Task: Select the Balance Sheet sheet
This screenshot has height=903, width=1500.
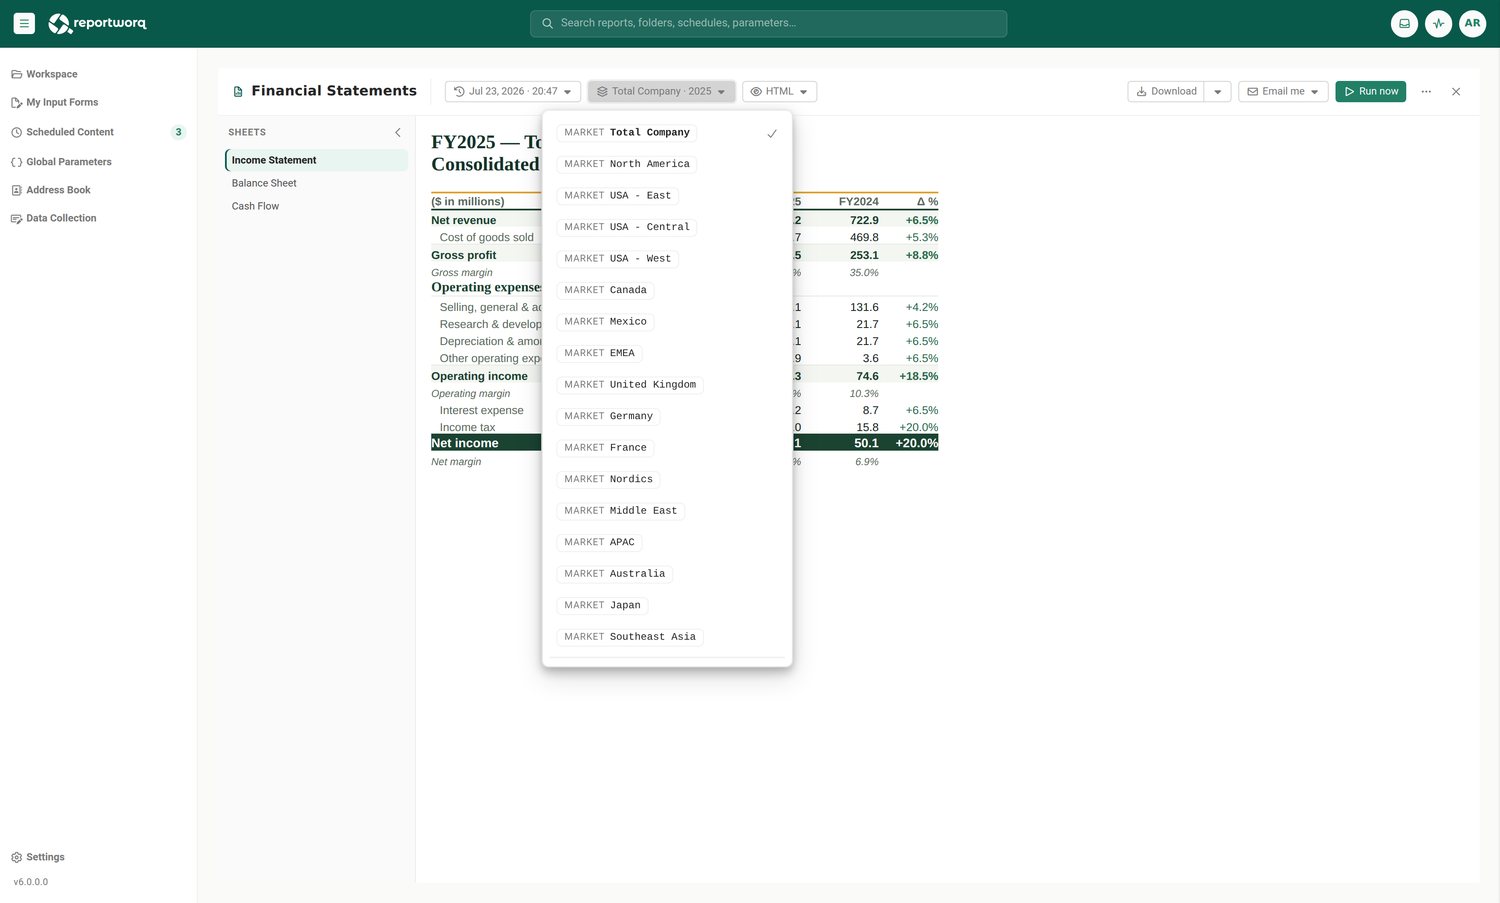Action: click(x=316, y=183)
